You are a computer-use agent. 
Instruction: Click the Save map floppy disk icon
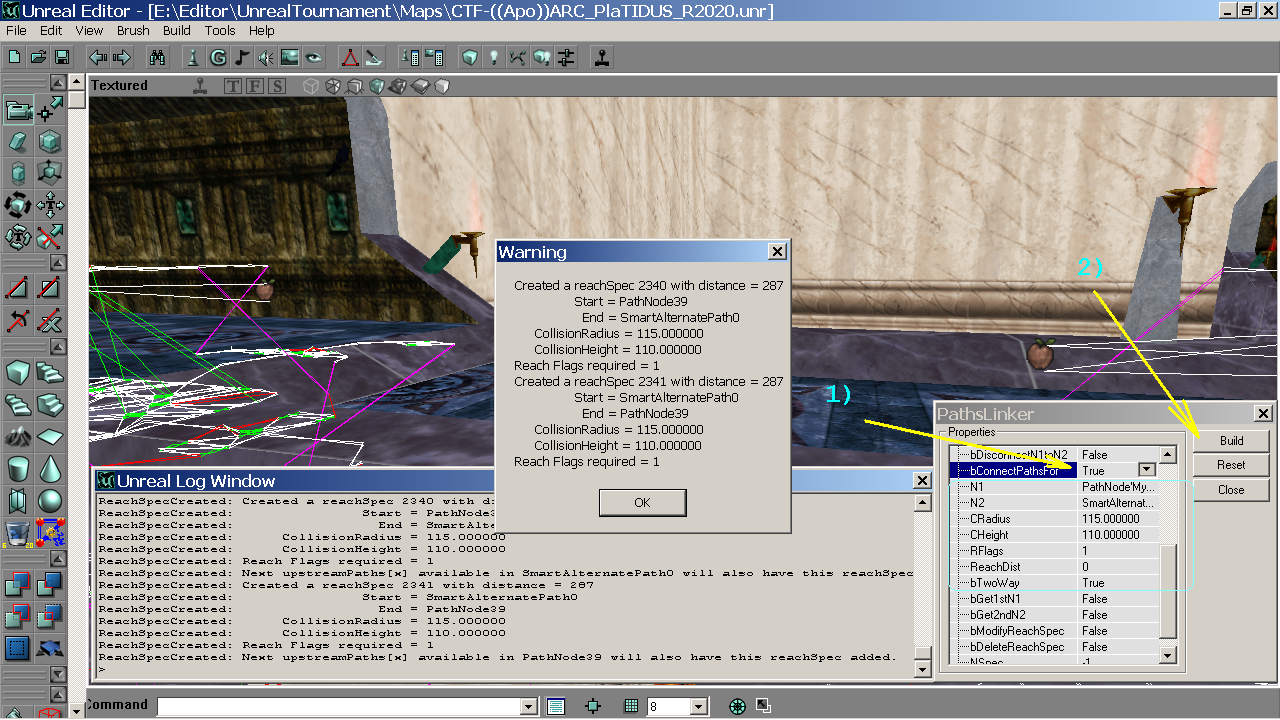[62, 57]
